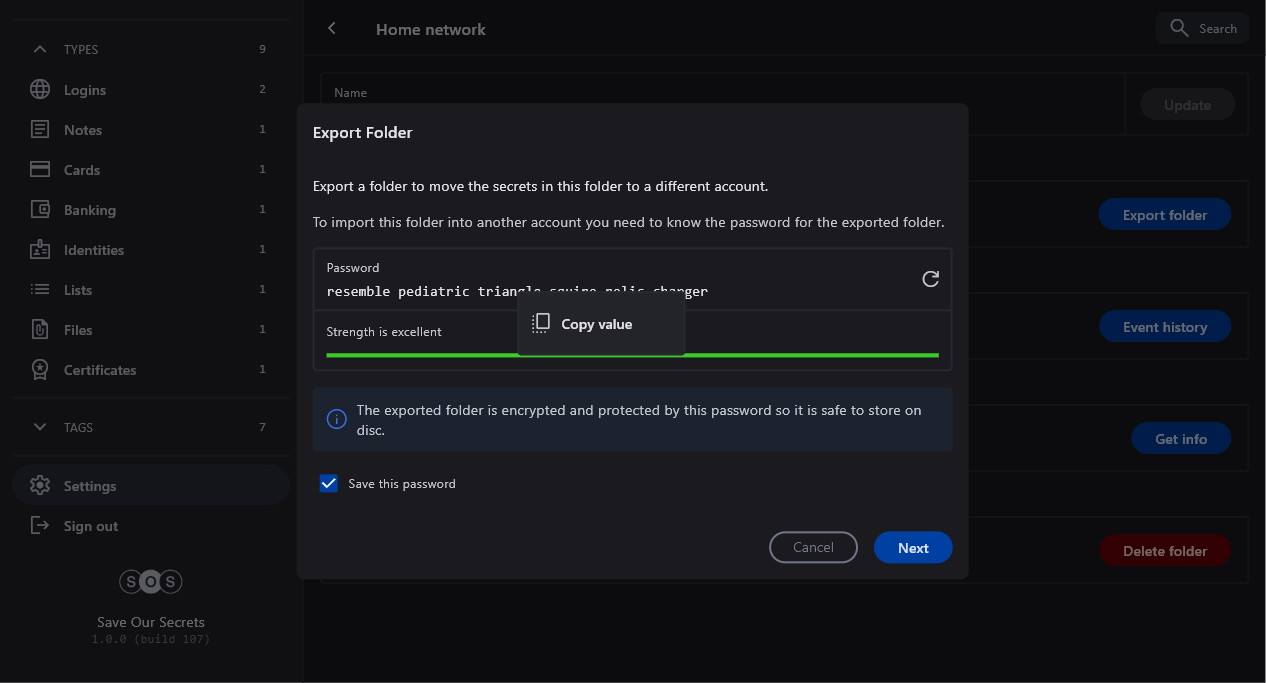Click the regenerate password refresh icon
This screenshot has width=1266, height=683.
click(x=930, y=279)
